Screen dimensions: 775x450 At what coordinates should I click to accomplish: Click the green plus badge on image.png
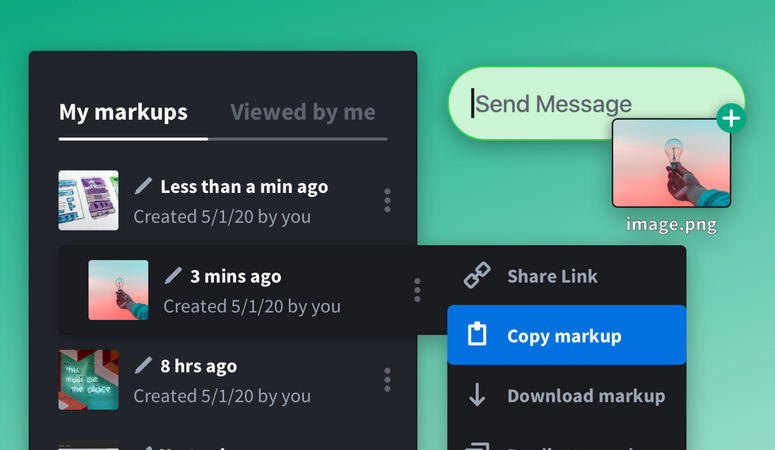pos(731,118)
